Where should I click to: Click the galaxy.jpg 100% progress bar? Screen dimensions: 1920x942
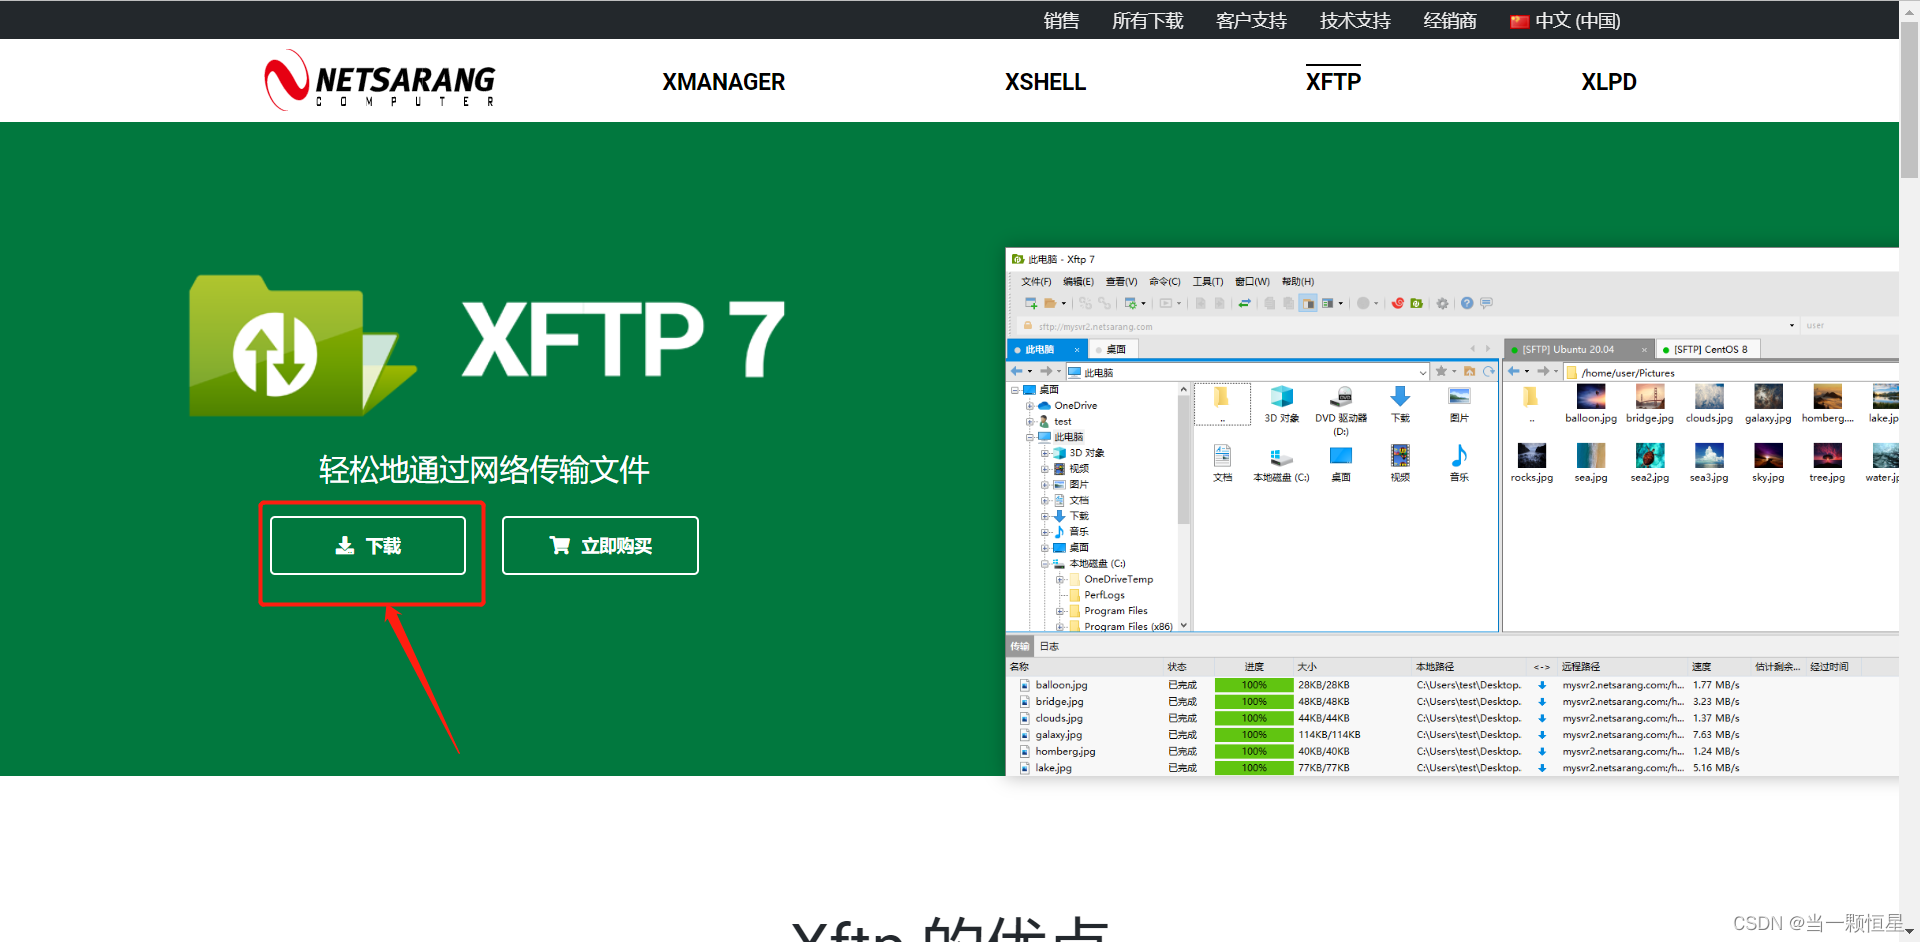coord(1254,735)
